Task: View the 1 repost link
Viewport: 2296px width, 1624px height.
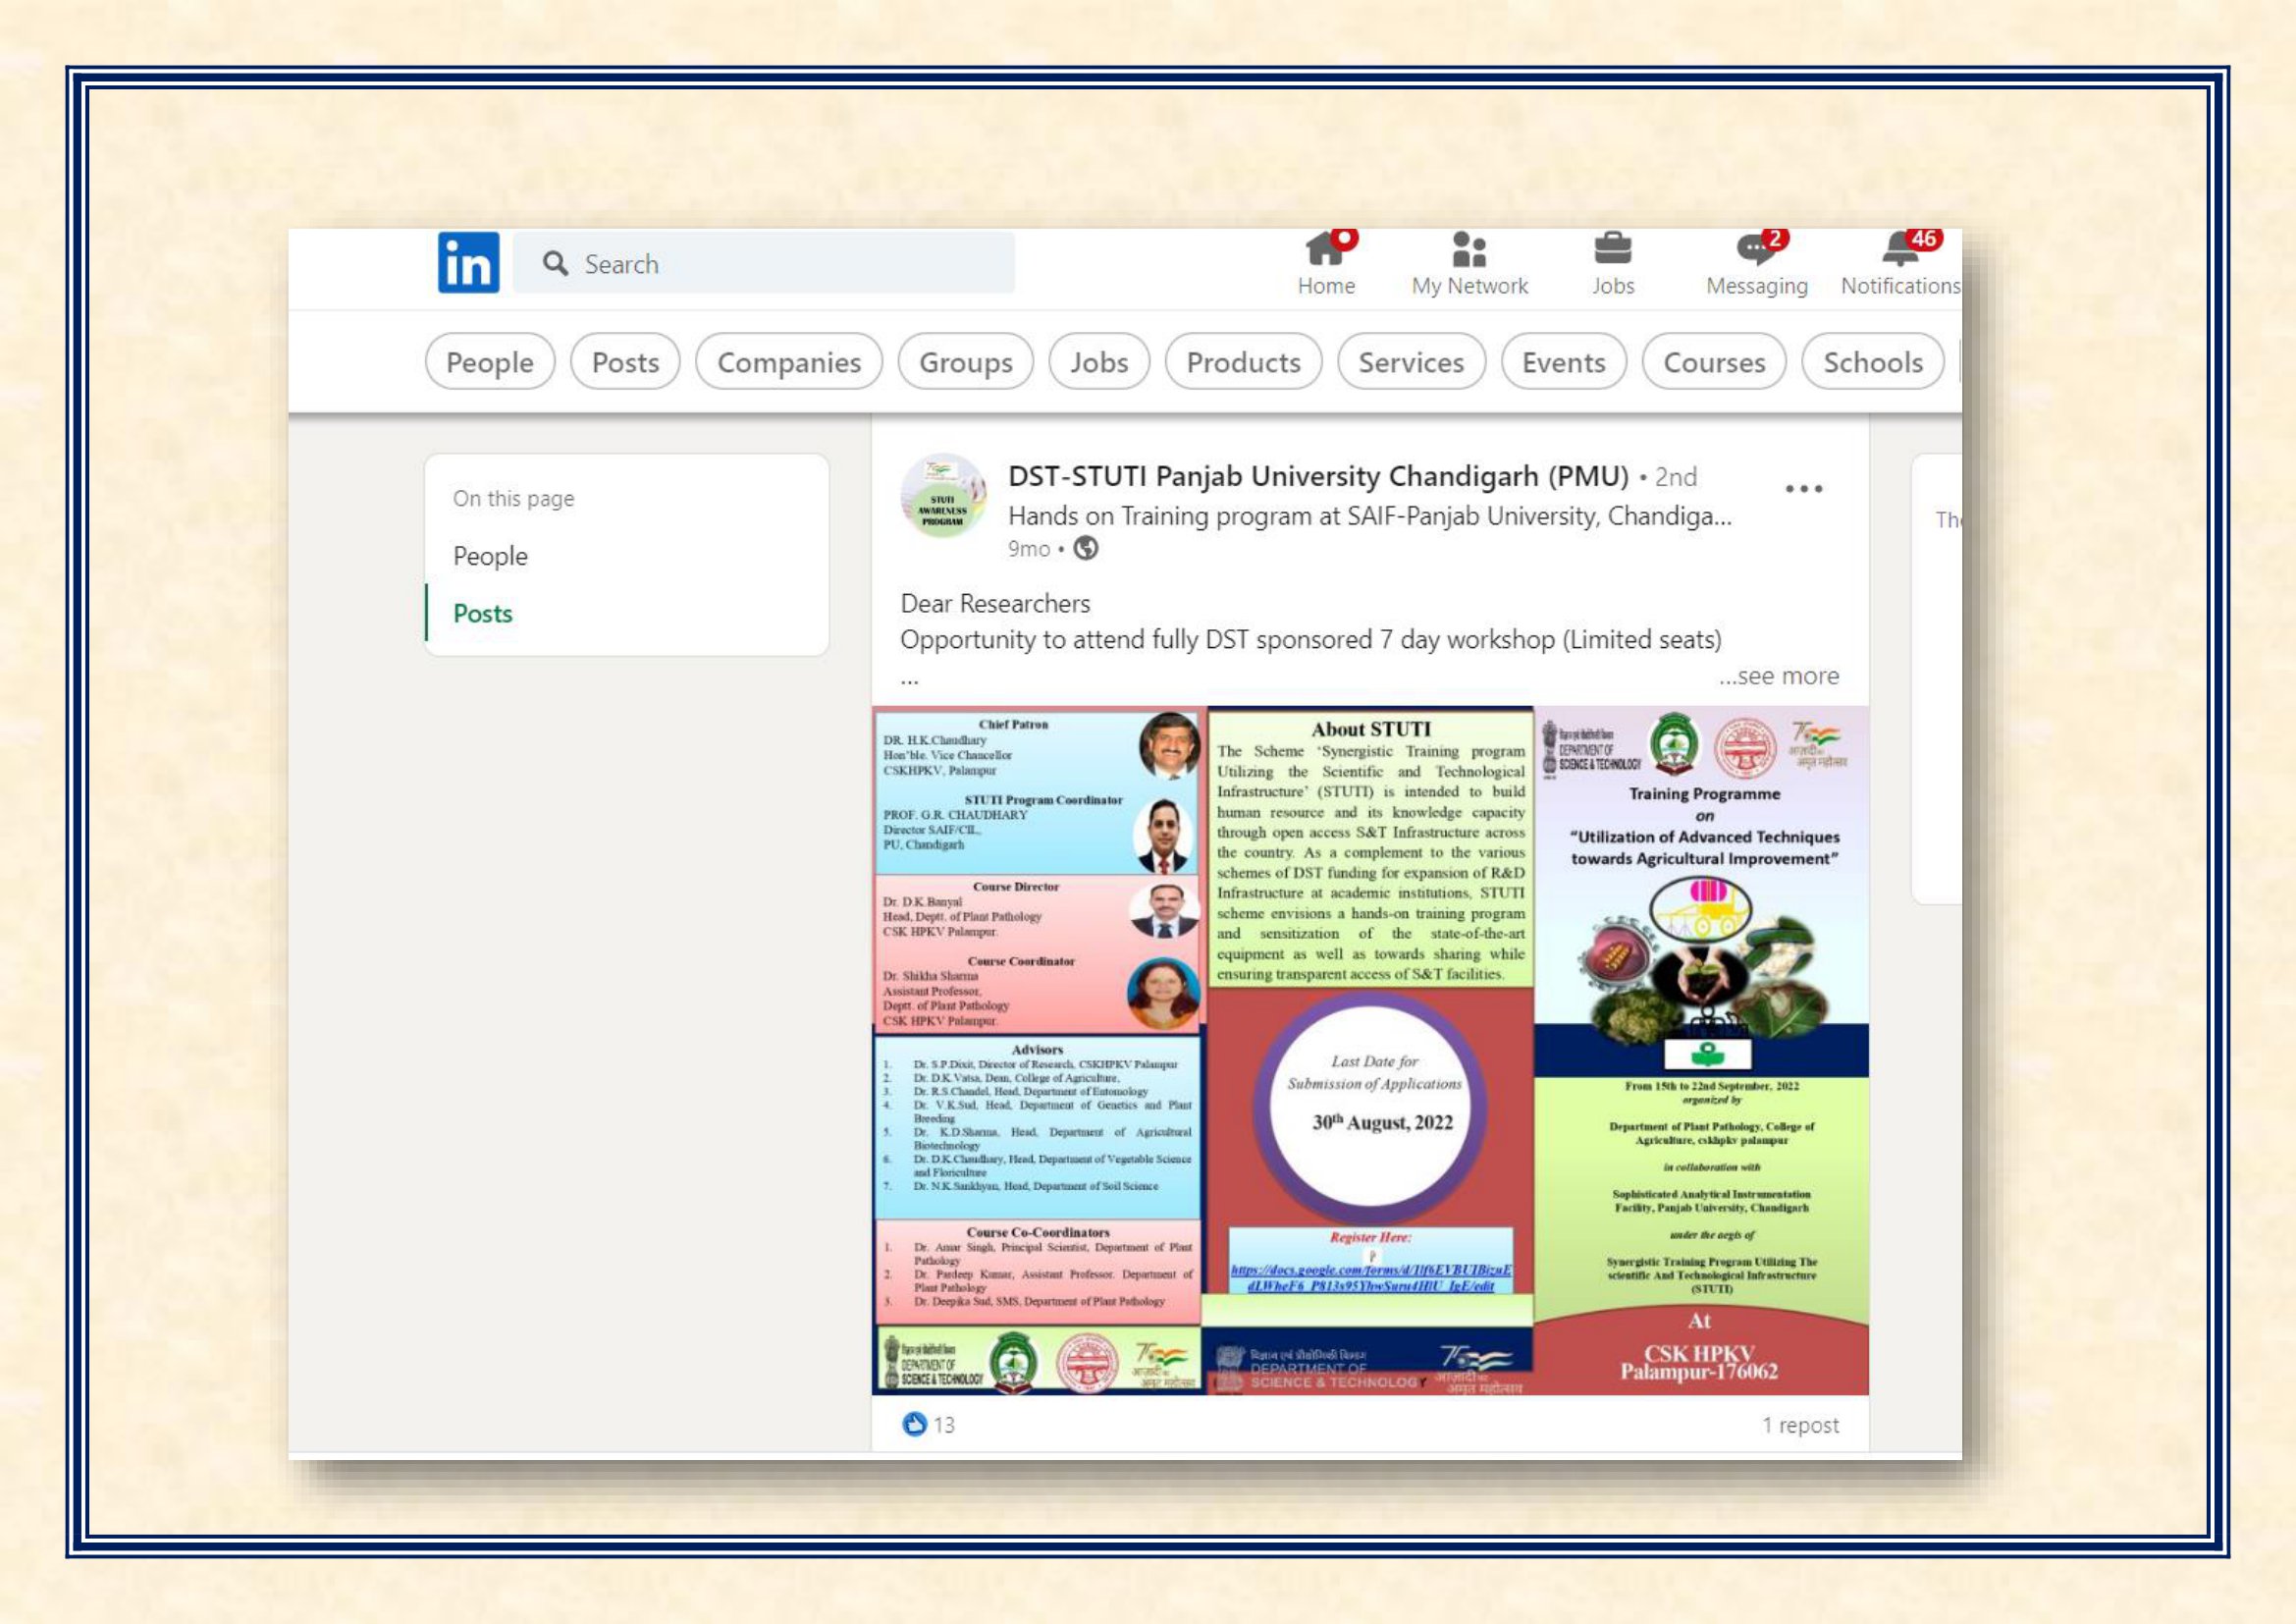Action: (1800, 1425)
